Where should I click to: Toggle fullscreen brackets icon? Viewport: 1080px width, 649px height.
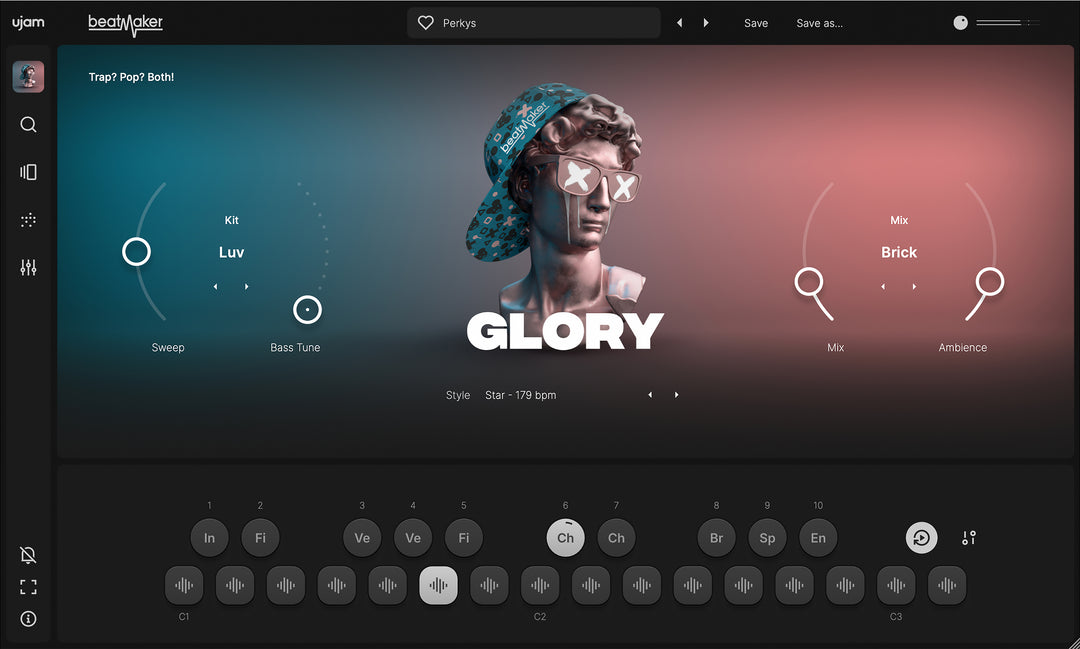pyautogui.click(x=28, y=587)
